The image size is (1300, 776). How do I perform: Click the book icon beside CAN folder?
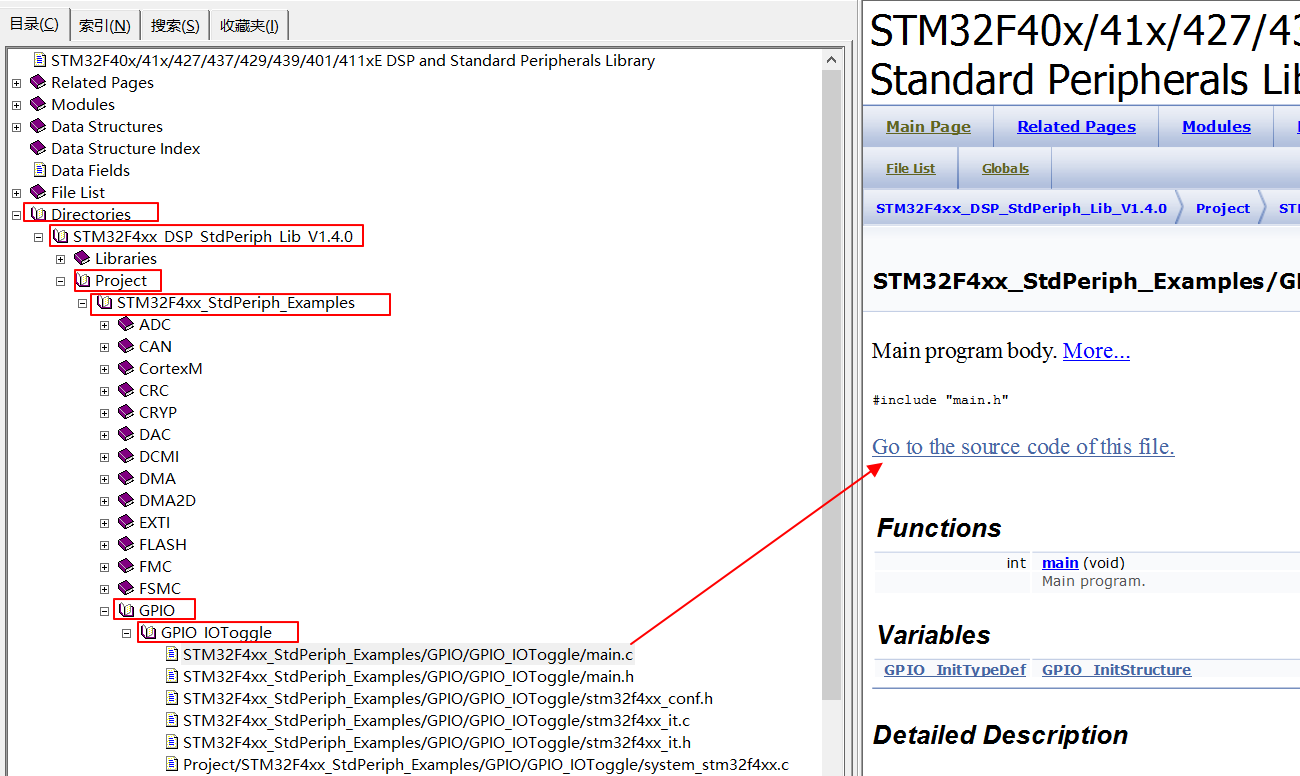pyautogui.click(x=126, y=346)
